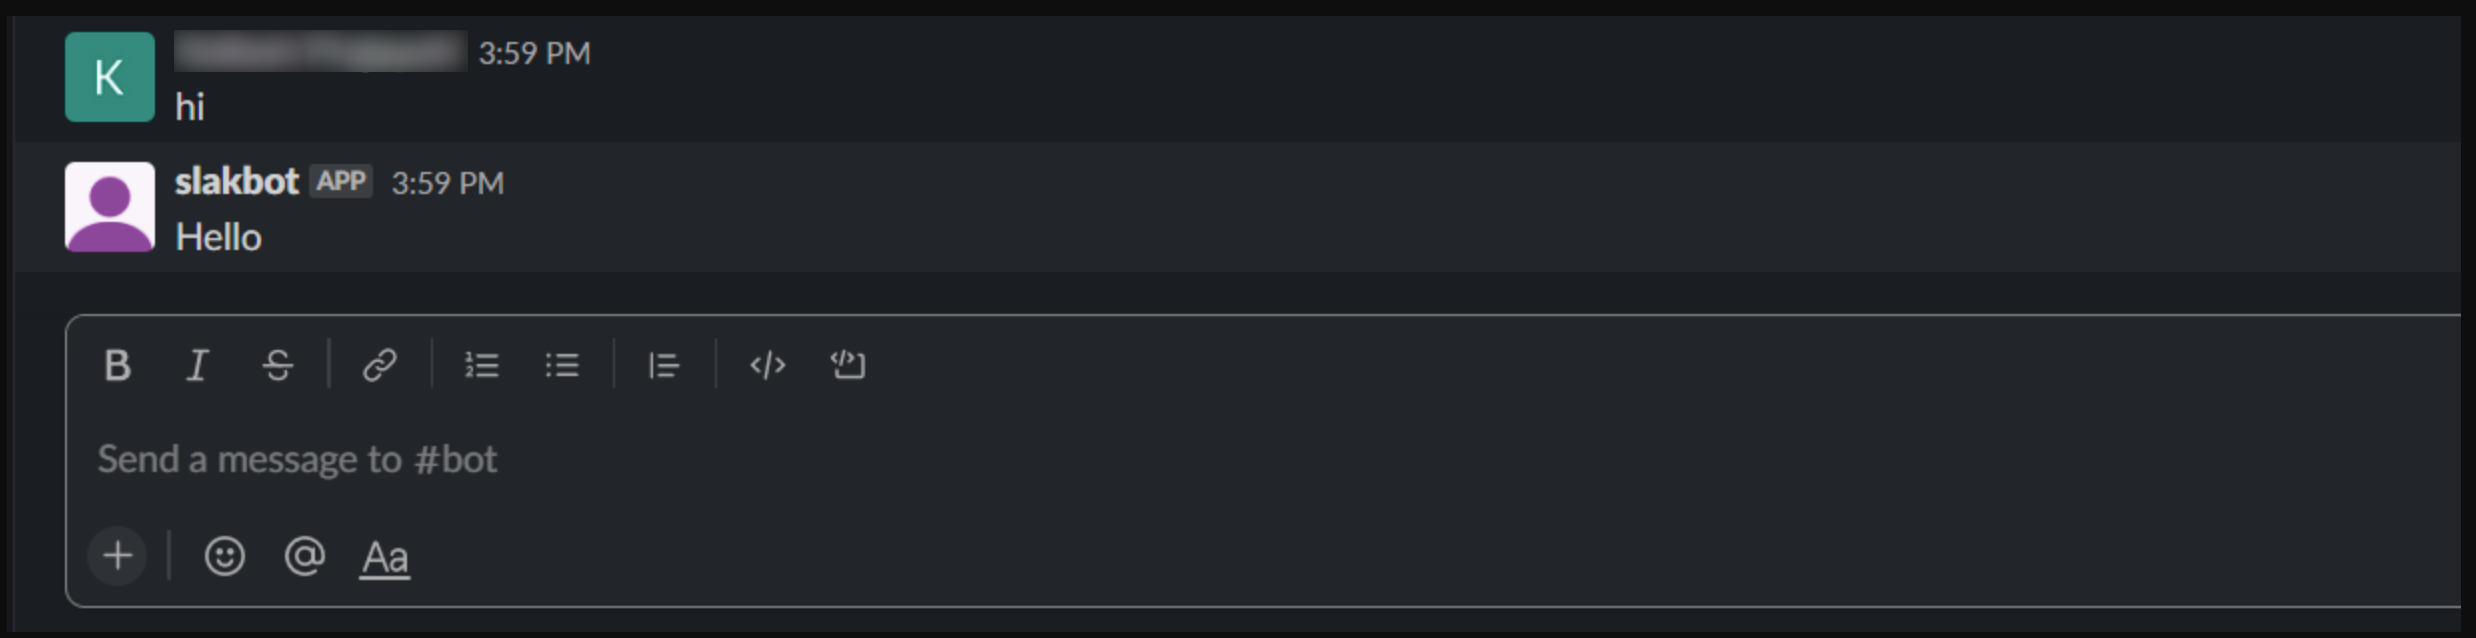The image size is (2476, 638).
Task: Open the emoji picker
Action: click(x=224, y=556)
